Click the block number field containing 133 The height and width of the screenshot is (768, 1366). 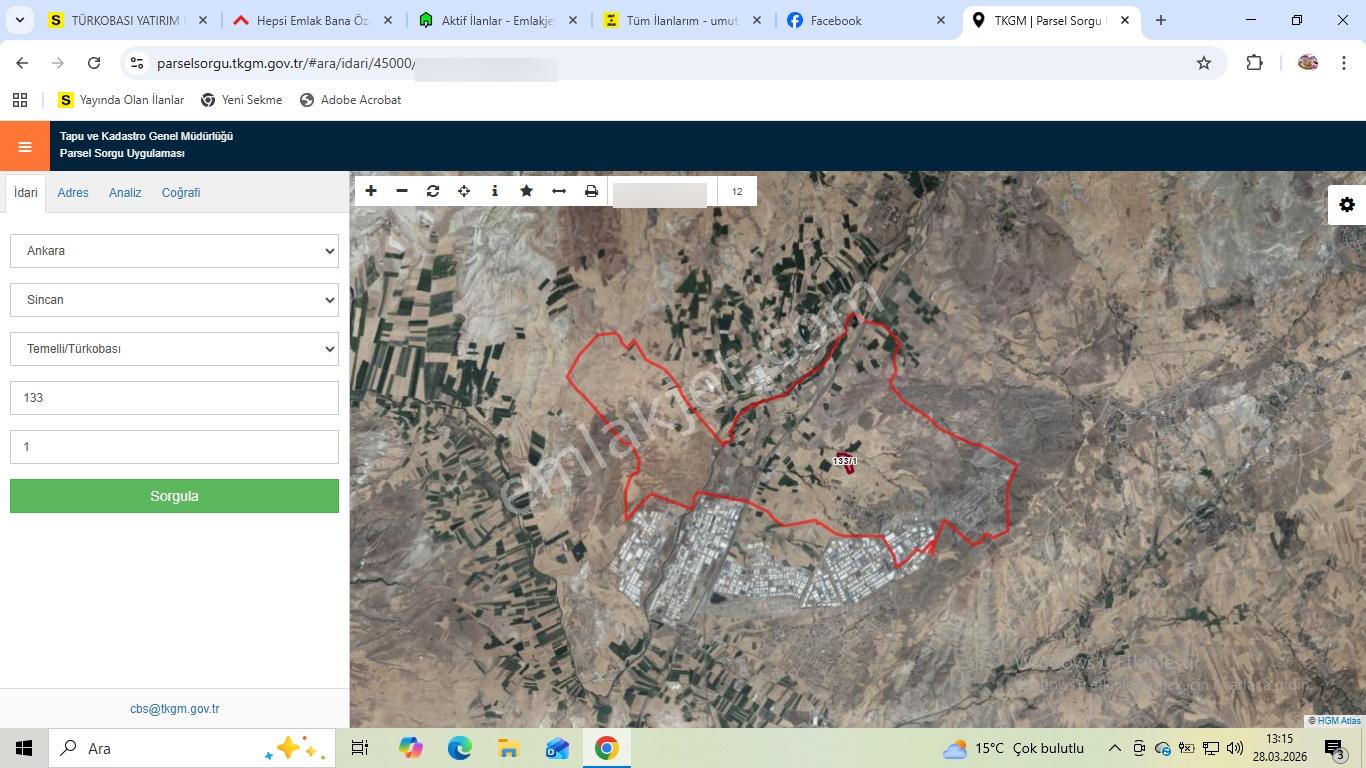[174, 398]
